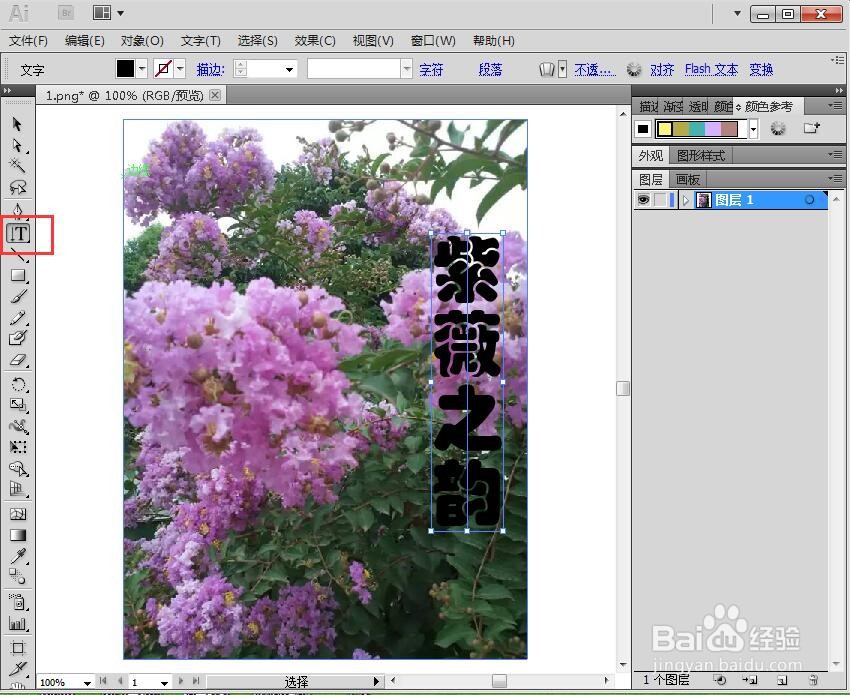Click the 对齐 link in the control bar
This screenshot has height=695, width=850.
point(662,69)
